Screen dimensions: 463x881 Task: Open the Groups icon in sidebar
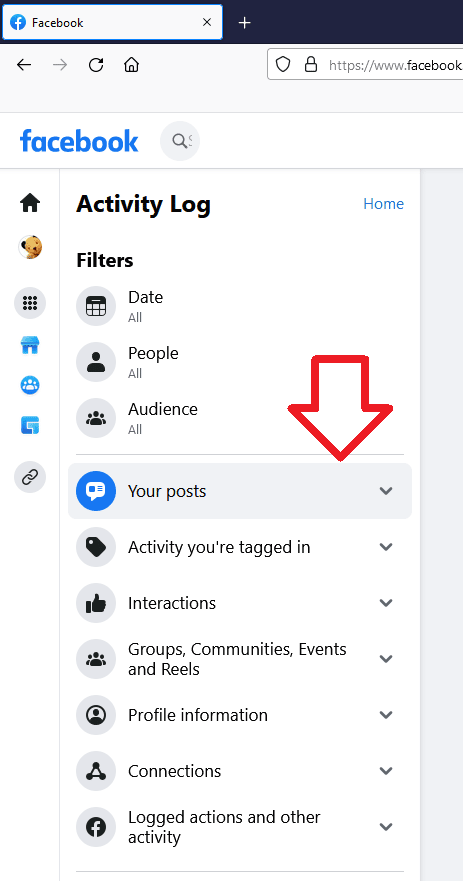30,385
